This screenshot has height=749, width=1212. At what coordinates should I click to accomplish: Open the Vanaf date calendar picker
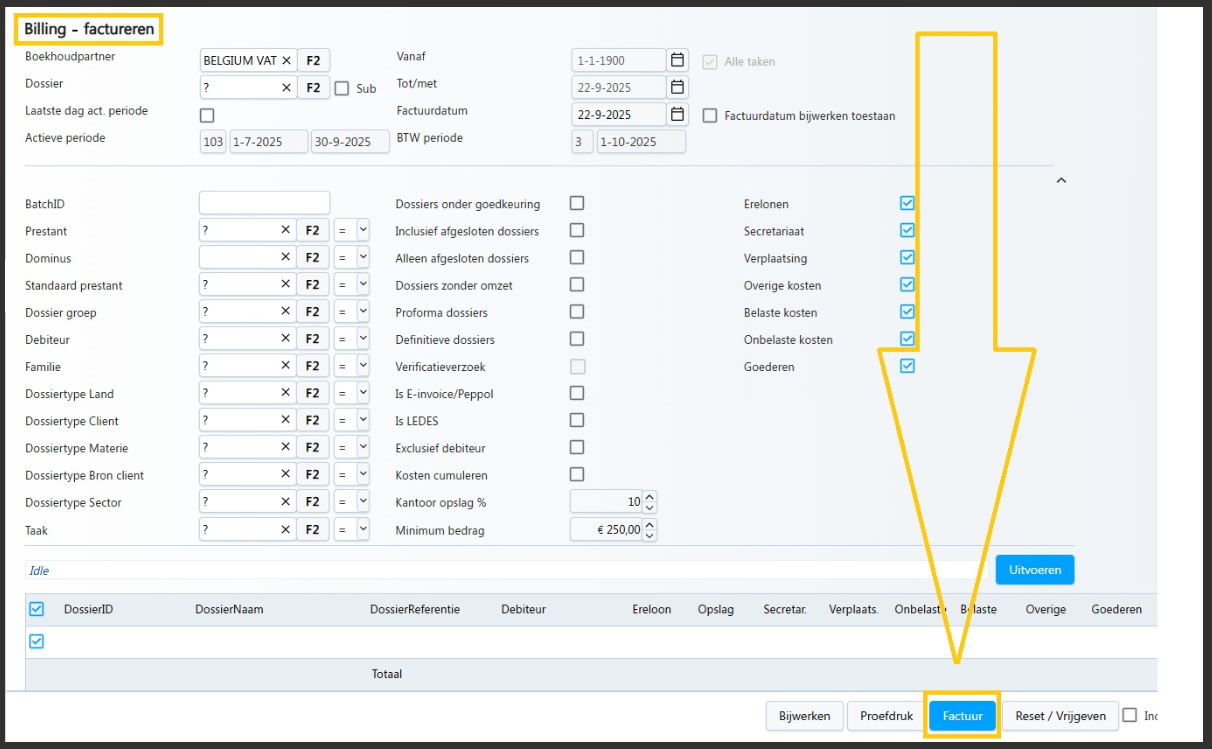pos(678,60)
